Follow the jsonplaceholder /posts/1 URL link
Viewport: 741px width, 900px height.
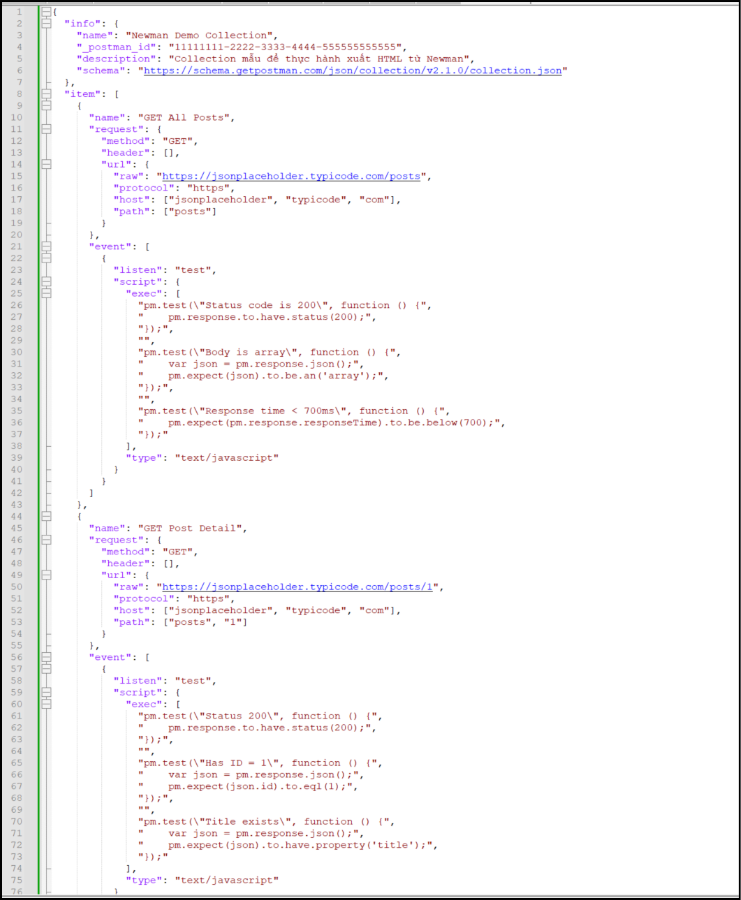click(301, 587)
